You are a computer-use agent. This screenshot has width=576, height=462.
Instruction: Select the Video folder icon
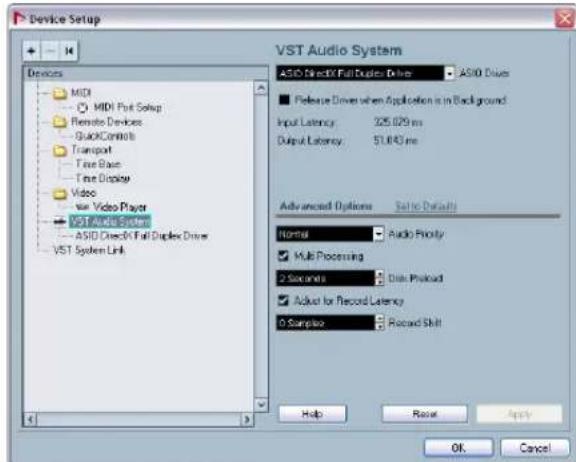(x=60, y=193)
